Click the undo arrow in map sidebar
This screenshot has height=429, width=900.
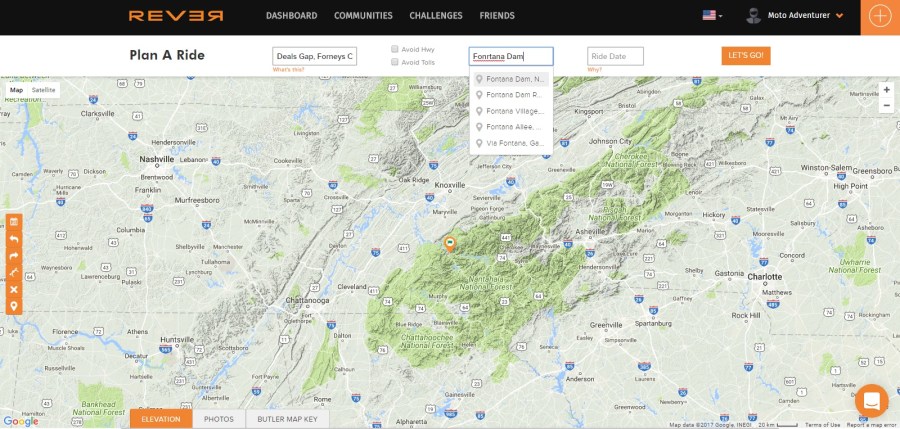click(x=14, y=239)
